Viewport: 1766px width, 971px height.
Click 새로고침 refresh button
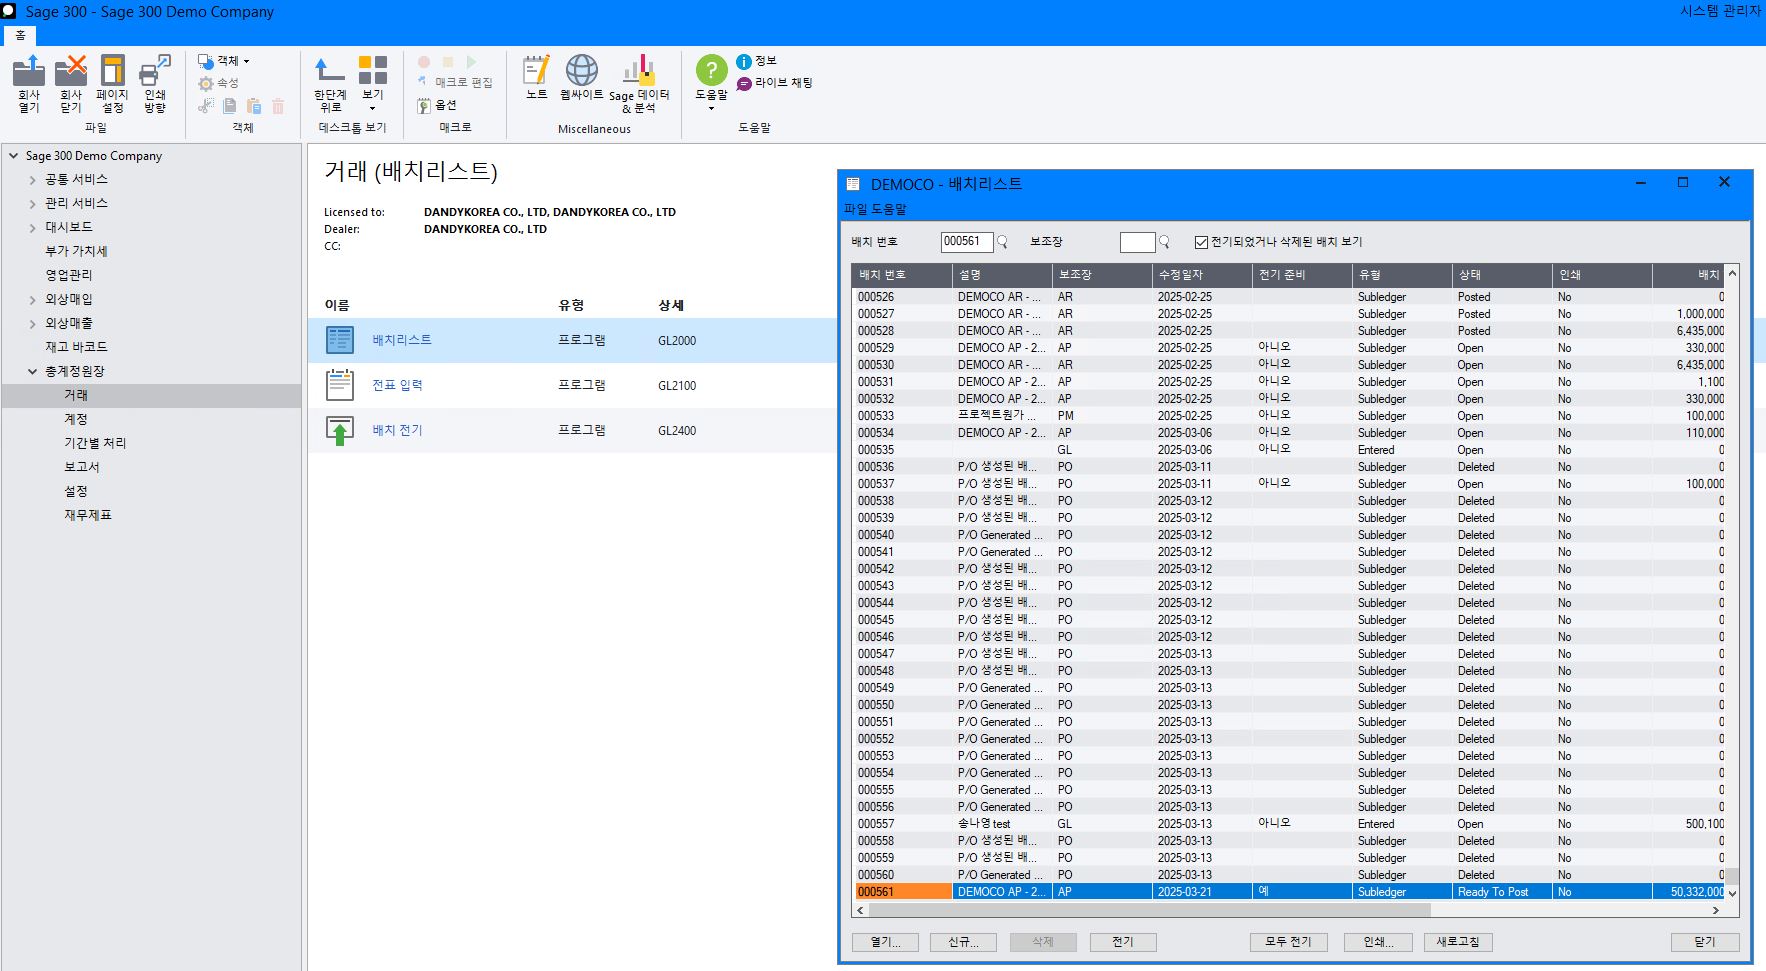[x=1457, y=942]
